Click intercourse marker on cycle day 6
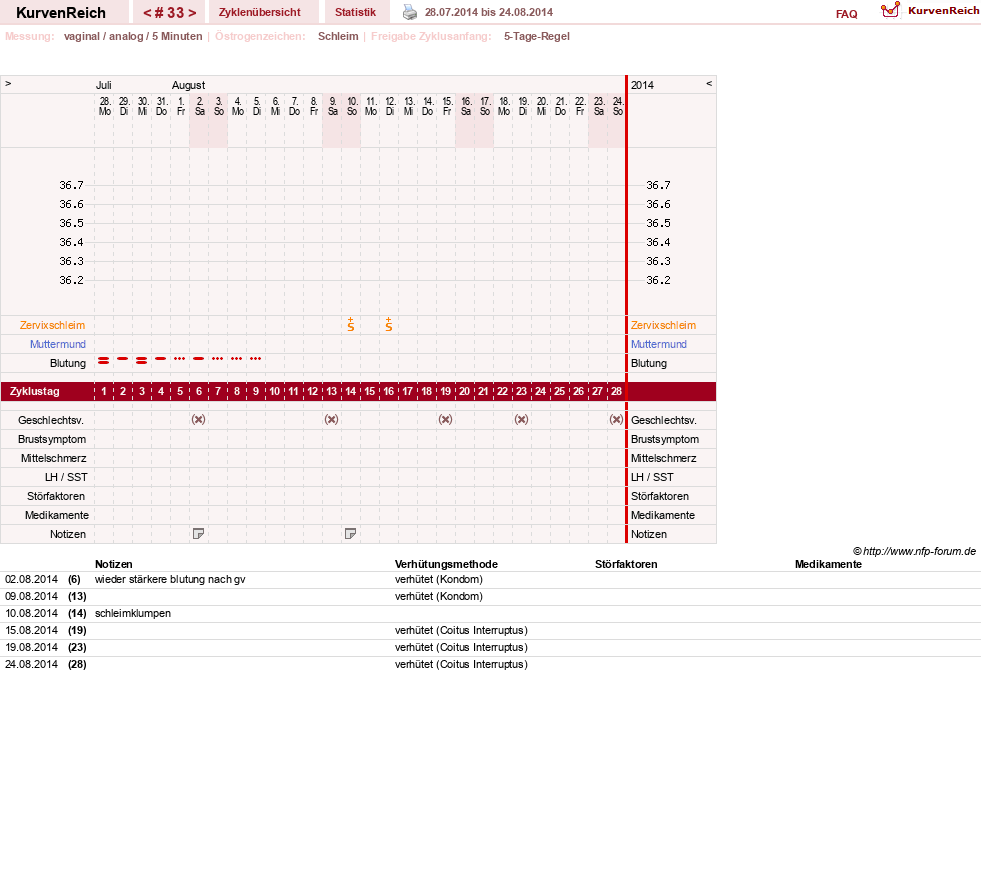981x883 pixels. [198, 419]
